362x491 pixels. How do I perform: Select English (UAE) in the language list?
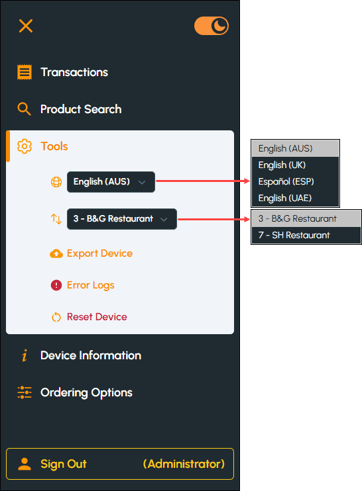coord(295,198)
